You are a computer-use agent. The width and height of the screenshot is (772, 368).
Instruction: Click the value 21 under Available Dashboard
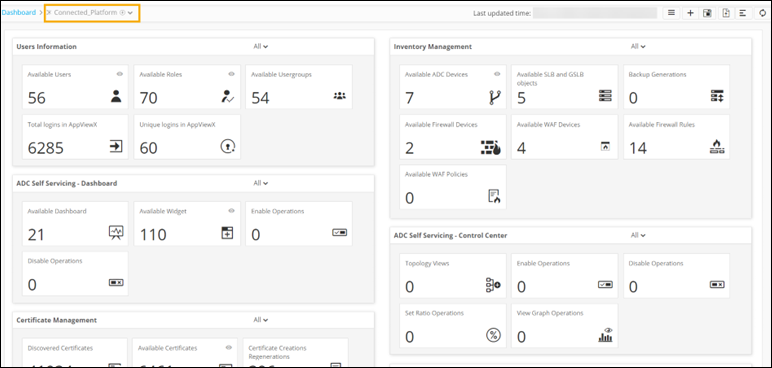[36, 234]
